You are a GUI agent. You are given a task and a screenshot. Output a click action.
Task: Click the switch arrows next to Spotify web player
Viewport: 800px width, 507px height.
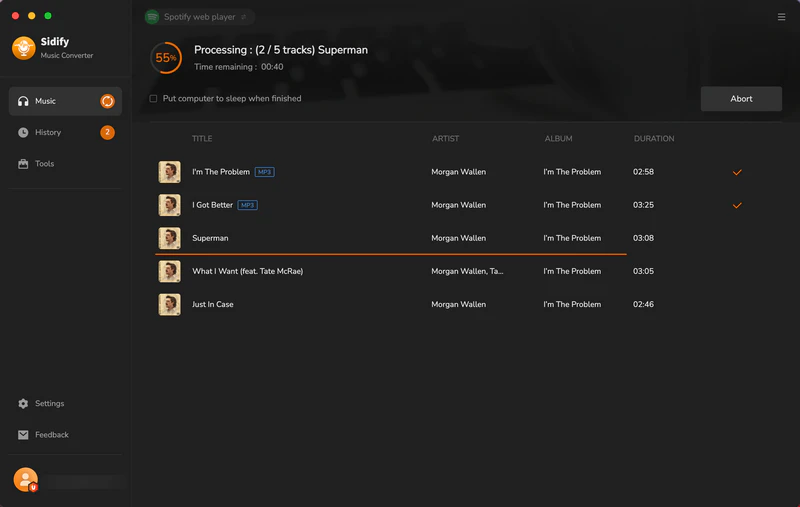pos(244,17)
